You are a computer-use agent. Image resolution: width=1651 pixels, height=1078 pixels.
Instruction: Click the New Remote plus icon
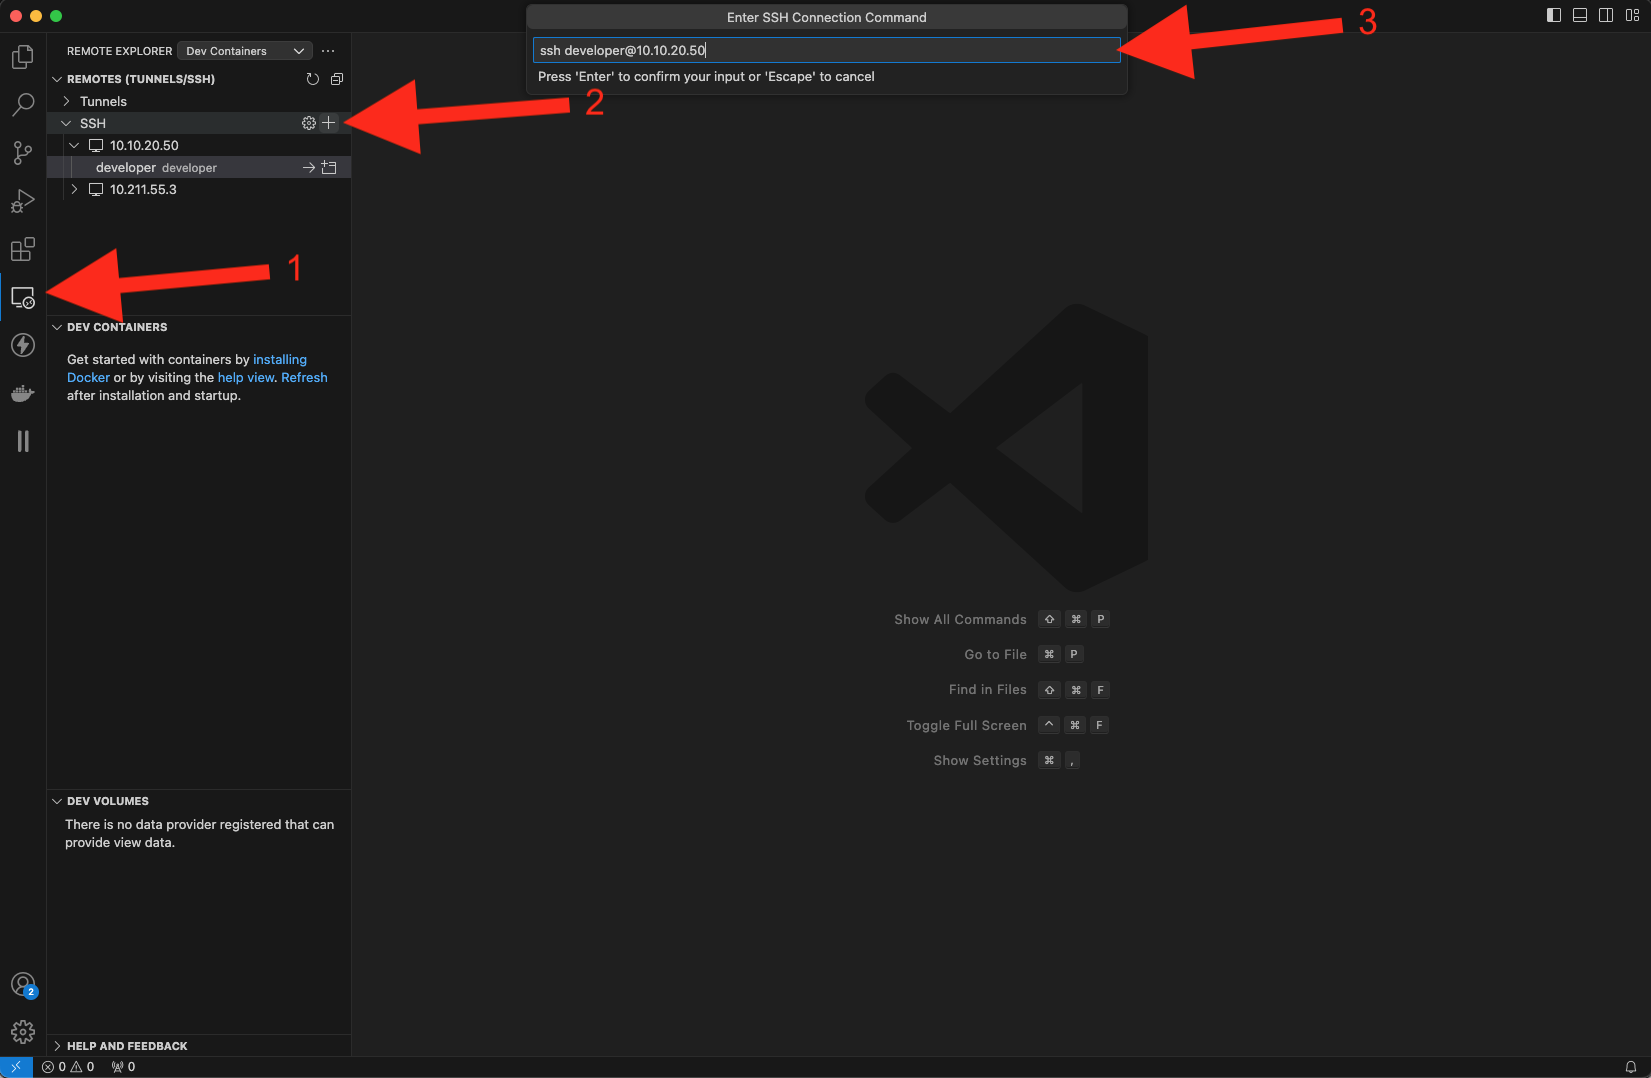point(329,123)
